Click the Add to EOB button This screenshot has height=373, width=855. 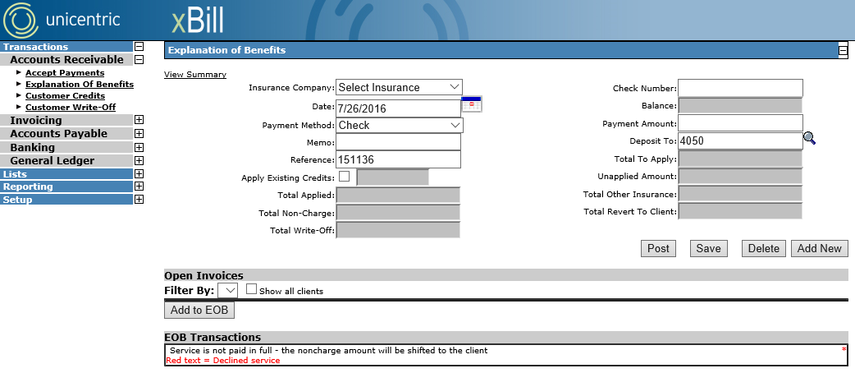point(199,310)
